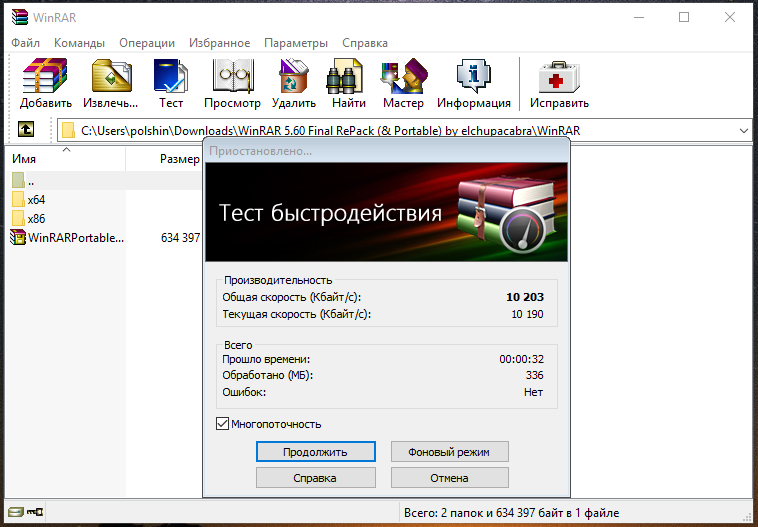This screenshot has width=758, height=527.
Task: Click the Исправить (Repair) first-aid icon
Action: click(x=559, y=77)
